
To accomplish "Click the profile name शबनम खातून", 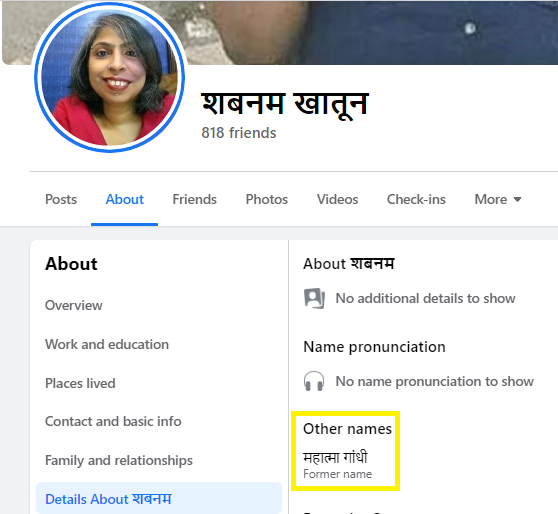I will point(285,104).
